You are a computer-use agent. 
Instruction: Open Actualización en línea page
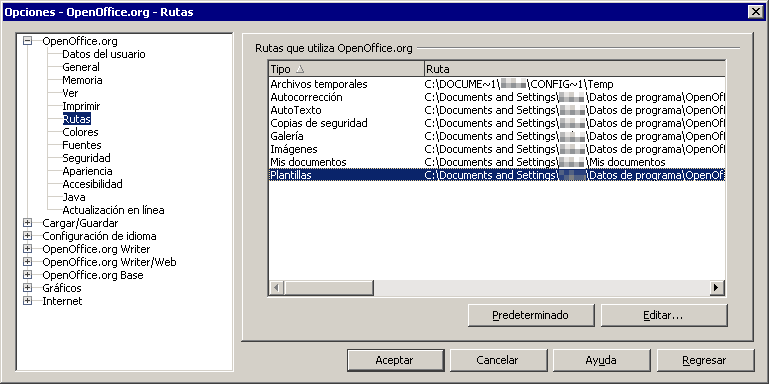113,210
